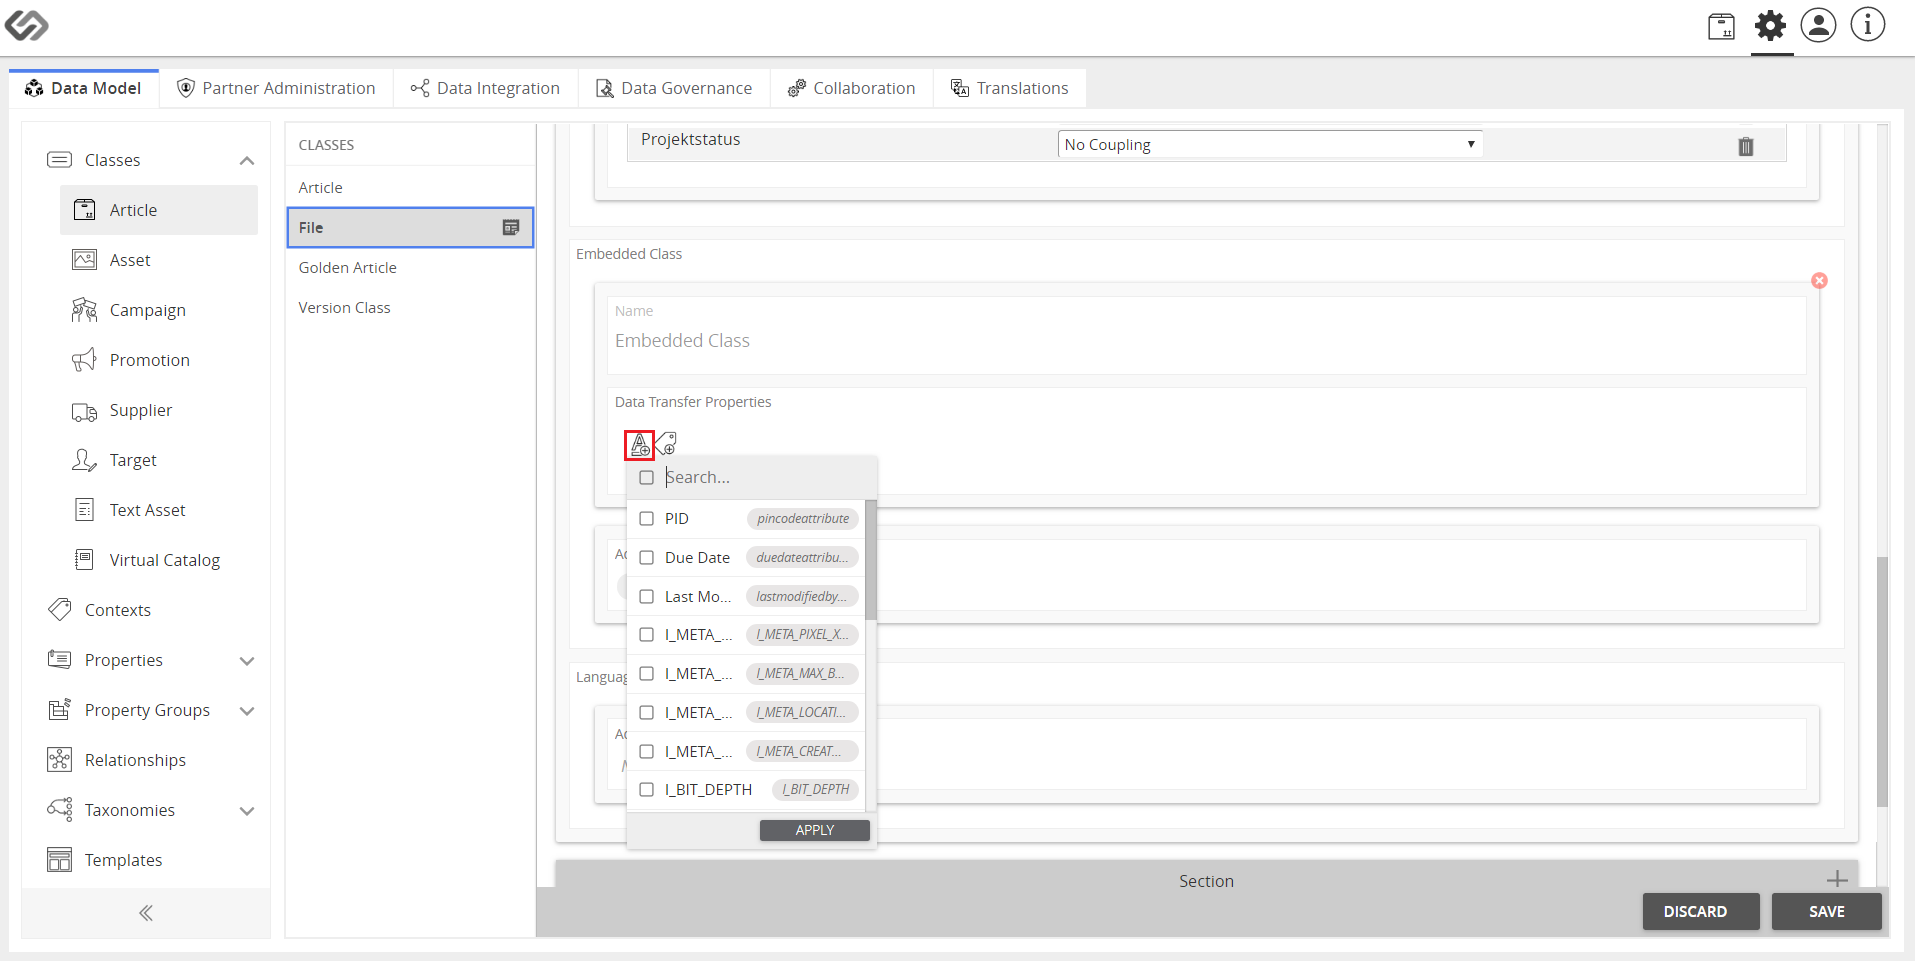Expand the Properties chevron
Image resolution: width=1915 pixels, height=961 pixels.
tap(247, 661)
